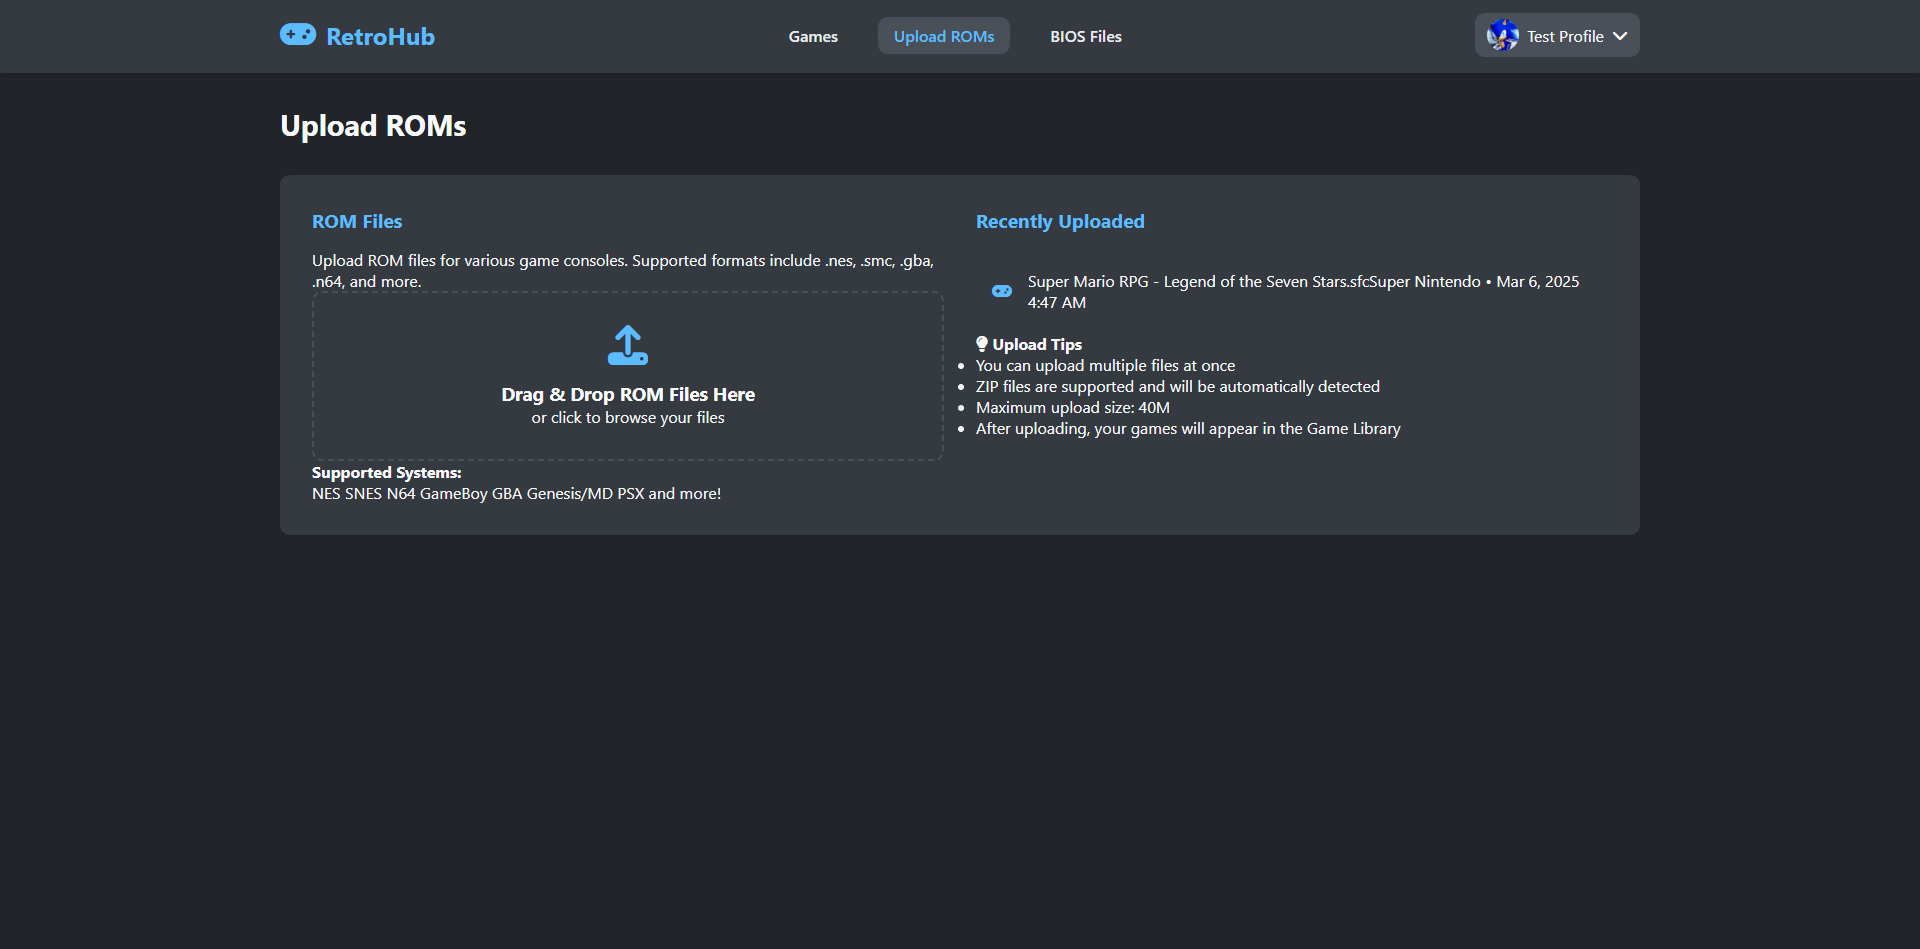Click the gamepad icon beside Super Mario RPG
1920x949 pixels.
click(1001, 291)
